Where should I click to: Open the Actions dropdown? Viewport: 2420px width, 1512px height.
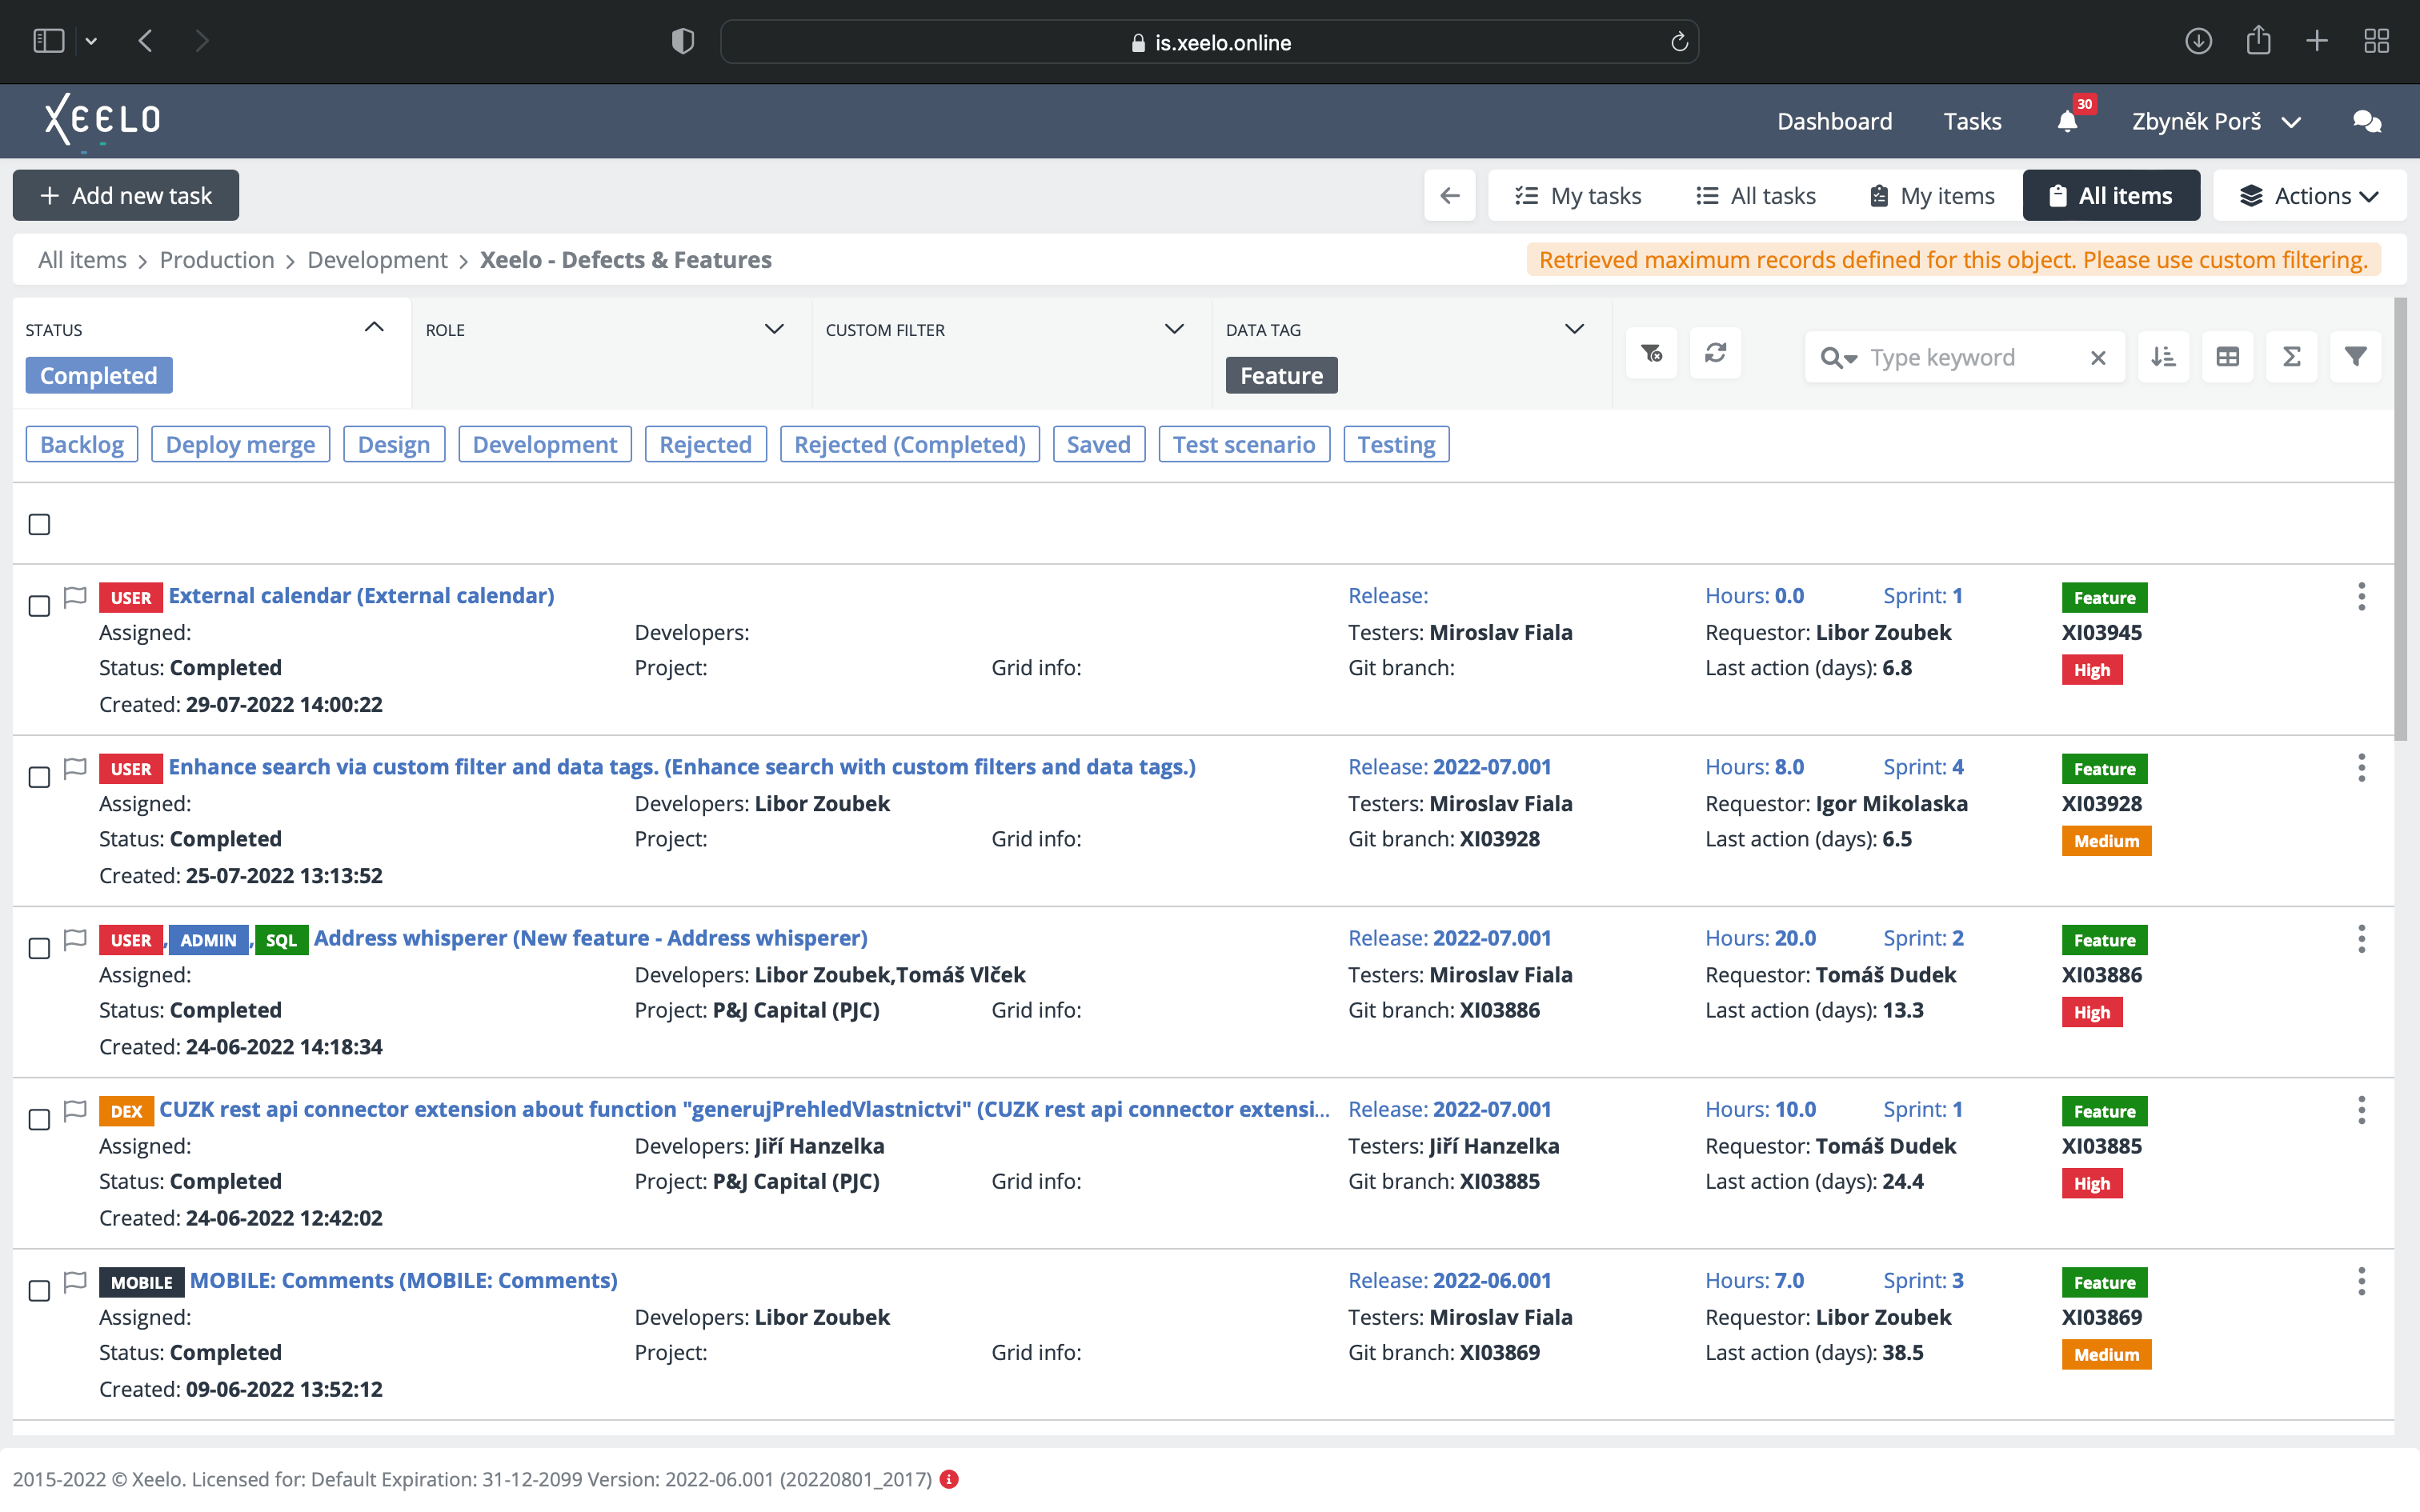2309,195
